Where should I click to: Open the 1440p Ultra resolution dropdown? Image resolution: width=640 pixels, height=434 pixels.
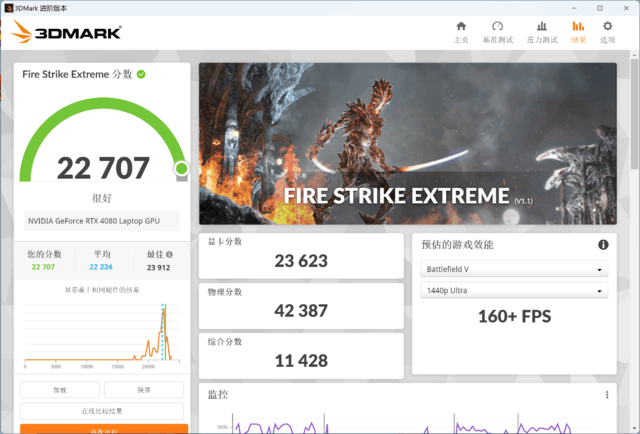click(x=514, y=291)
